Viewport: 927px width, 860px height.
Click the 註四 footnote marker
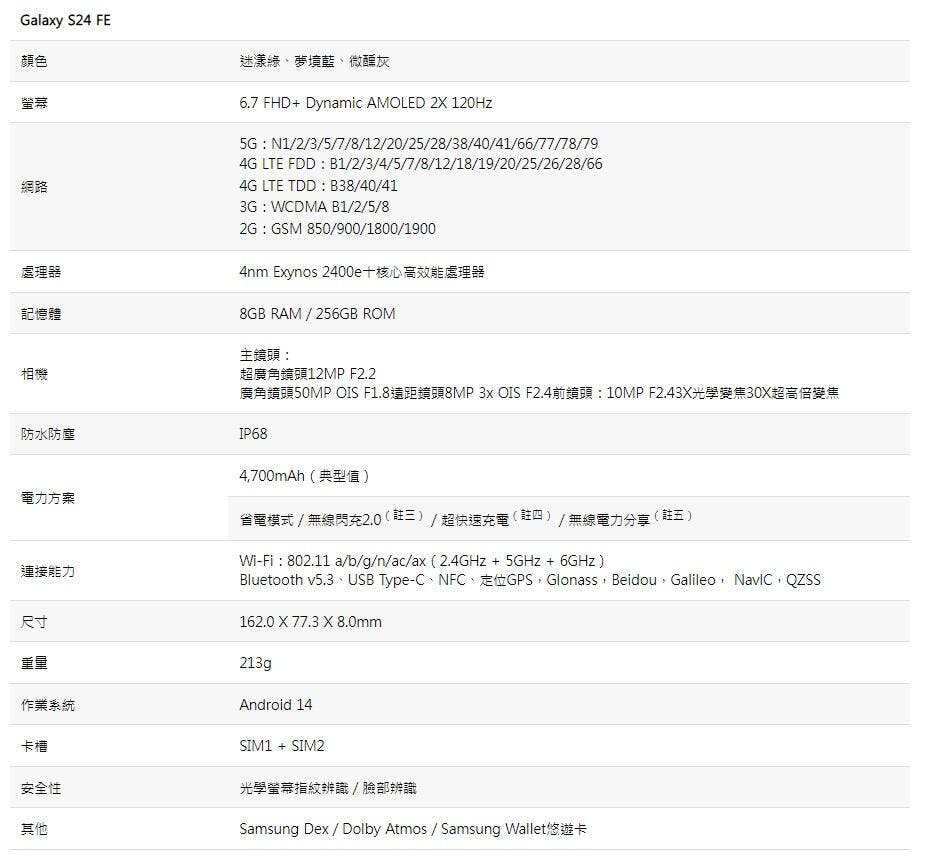coord(531,515)
